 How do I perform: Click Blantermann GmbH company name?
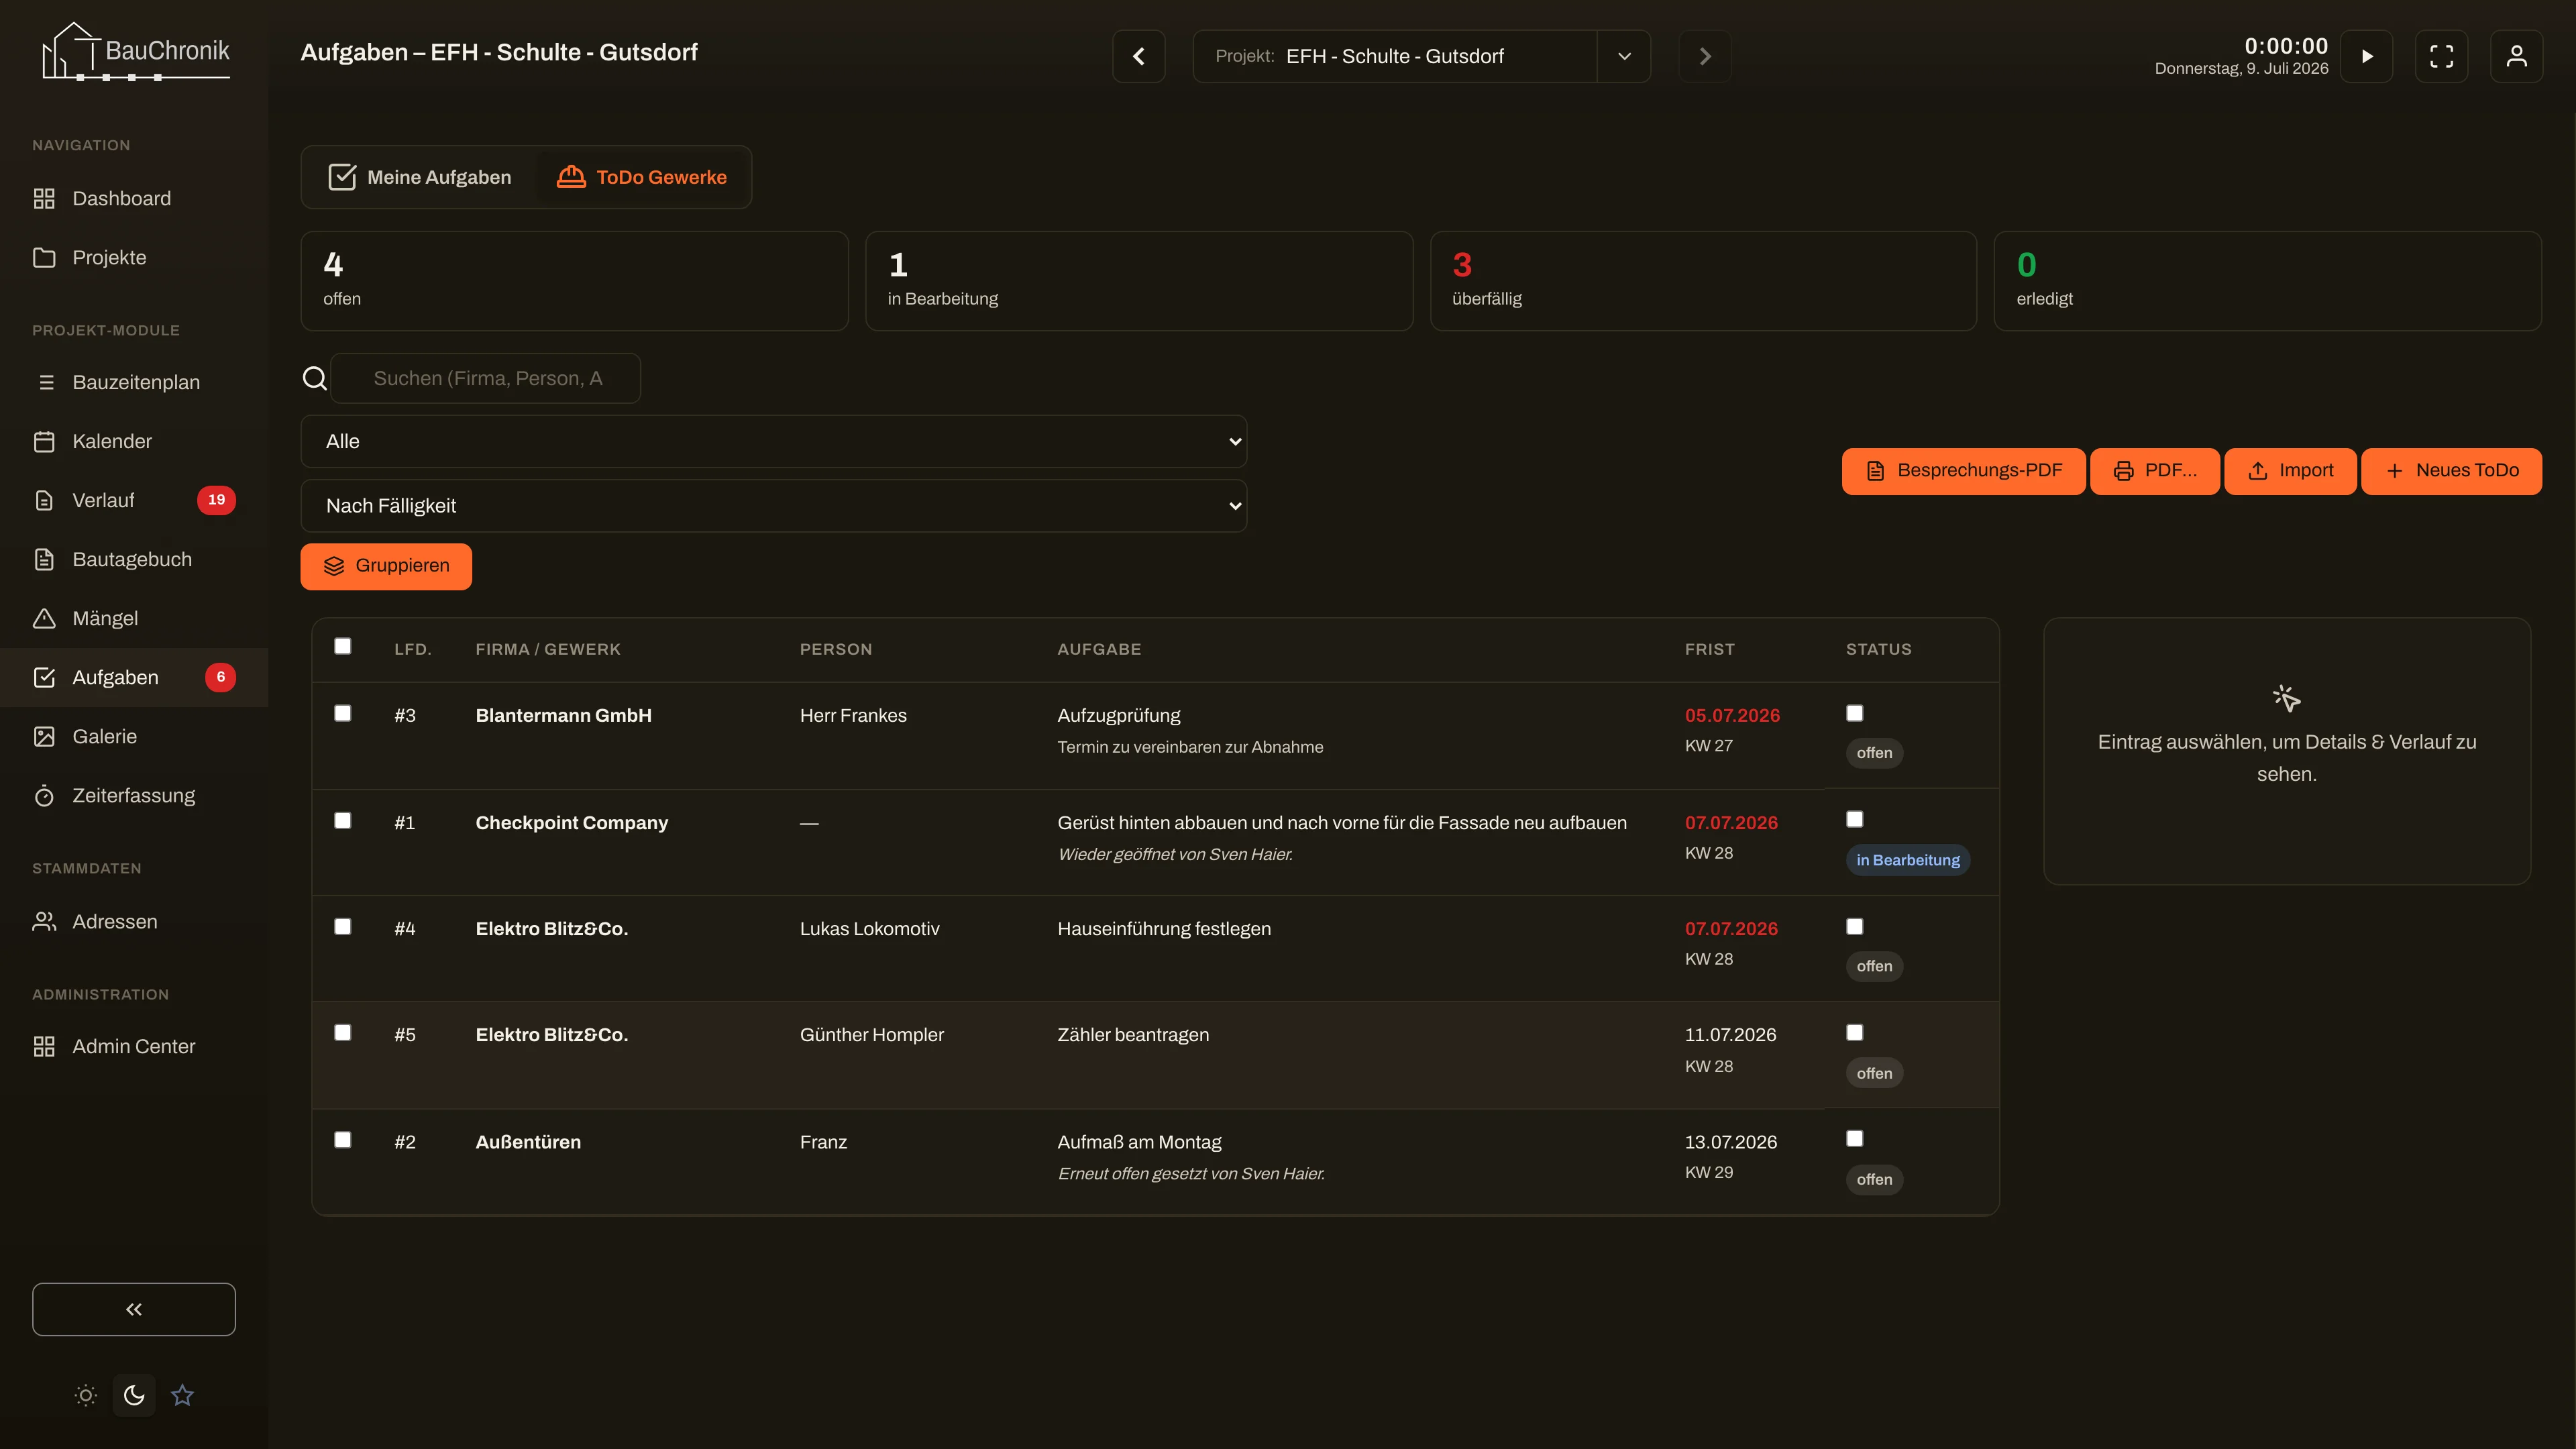point(564,715)
